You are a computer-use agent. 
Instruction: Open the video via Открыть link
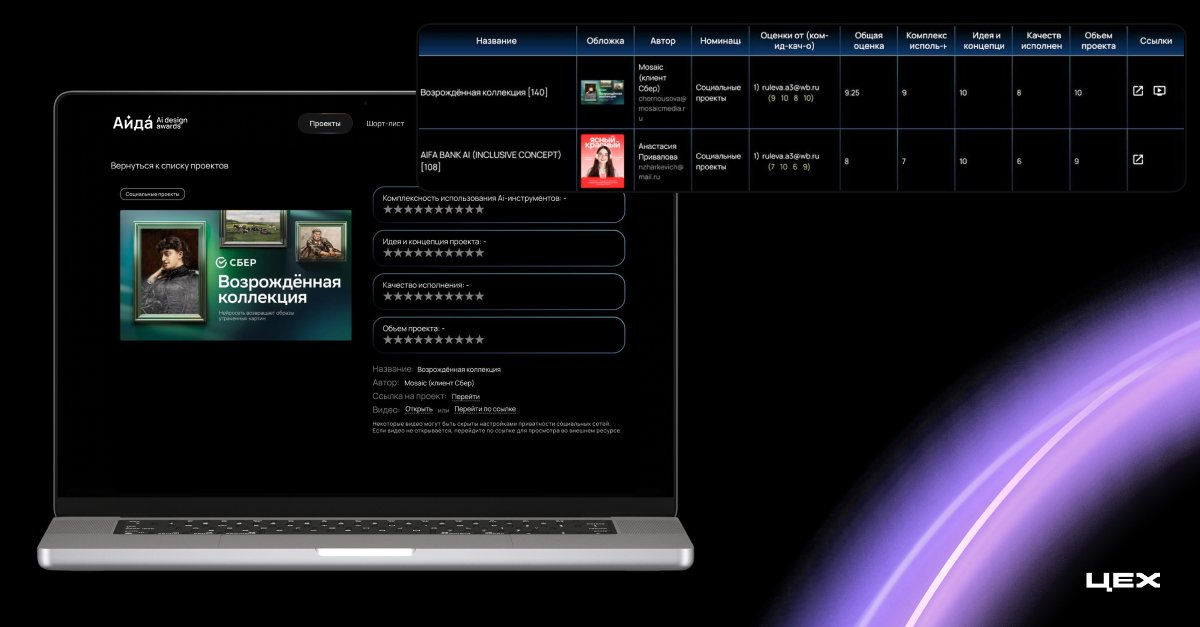418,409
